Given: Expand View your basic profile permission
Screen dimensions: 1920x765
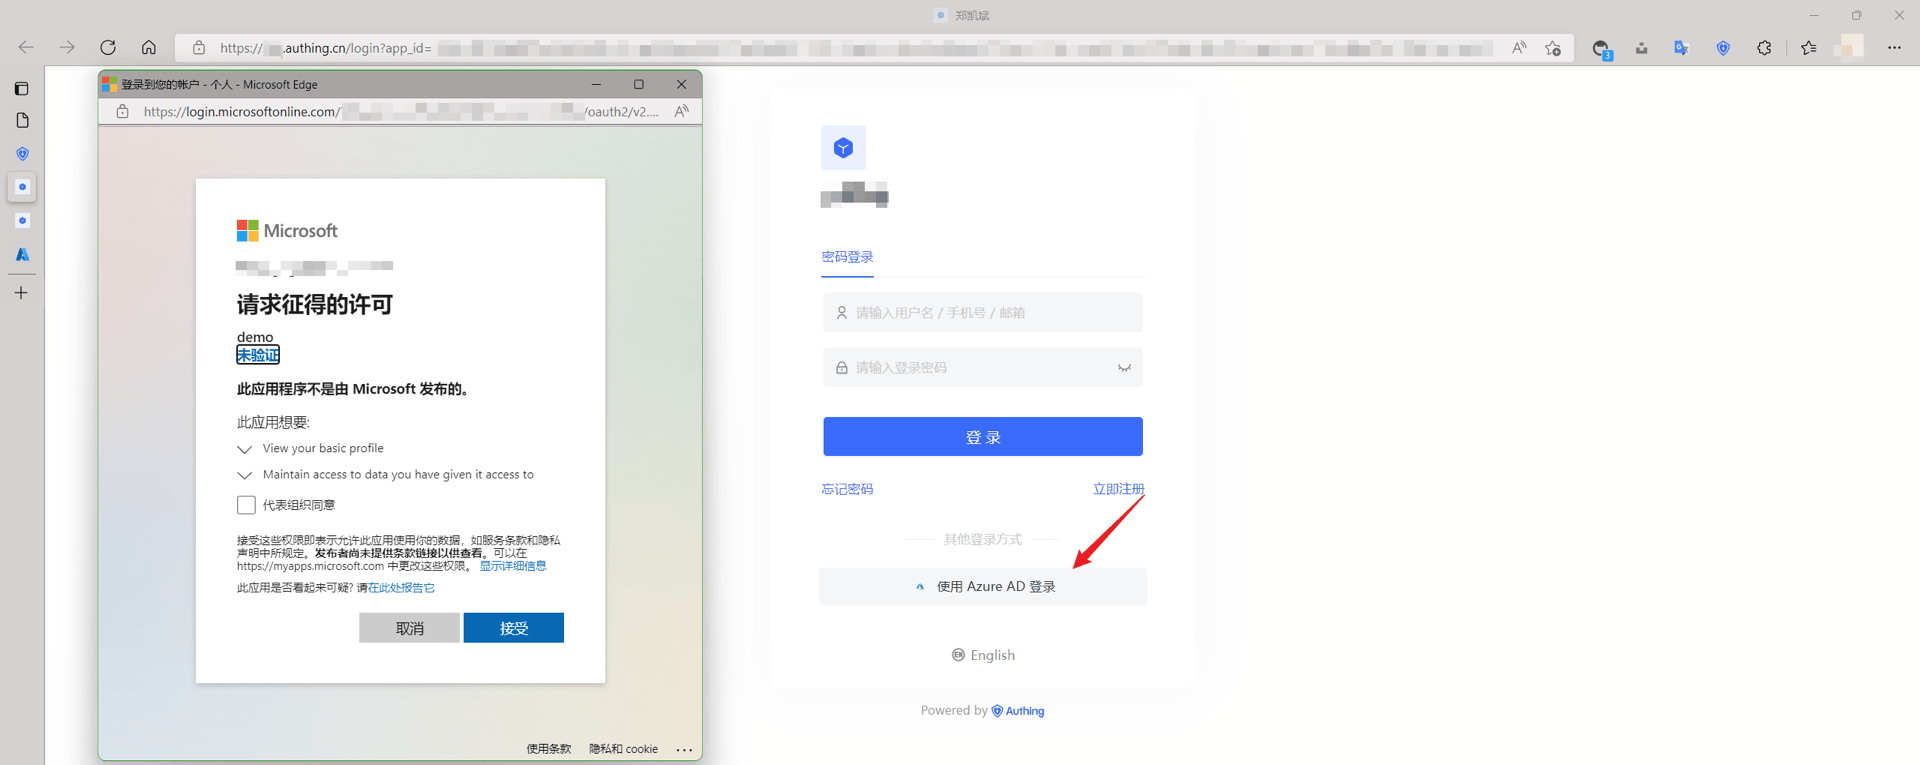Looking at the screenshot, I should pyautogui.click(x=245, y=449).
